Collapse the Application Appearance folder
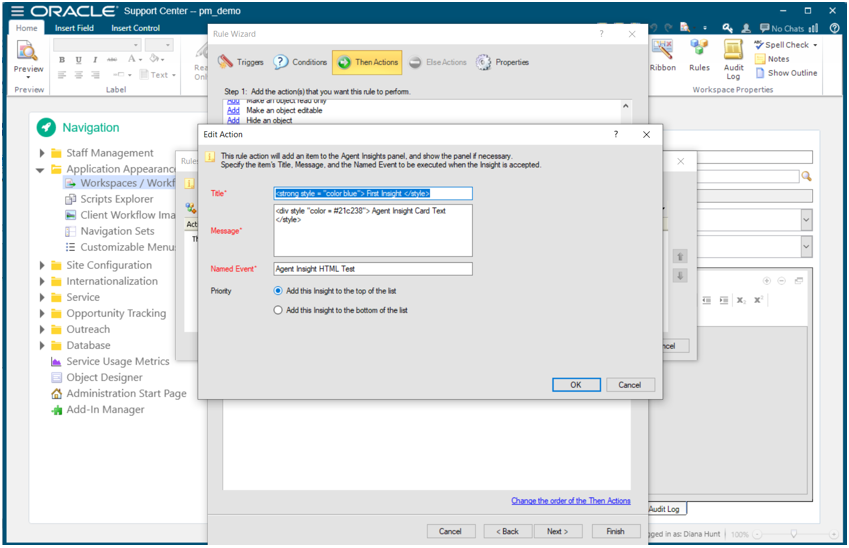 point(40,169)
